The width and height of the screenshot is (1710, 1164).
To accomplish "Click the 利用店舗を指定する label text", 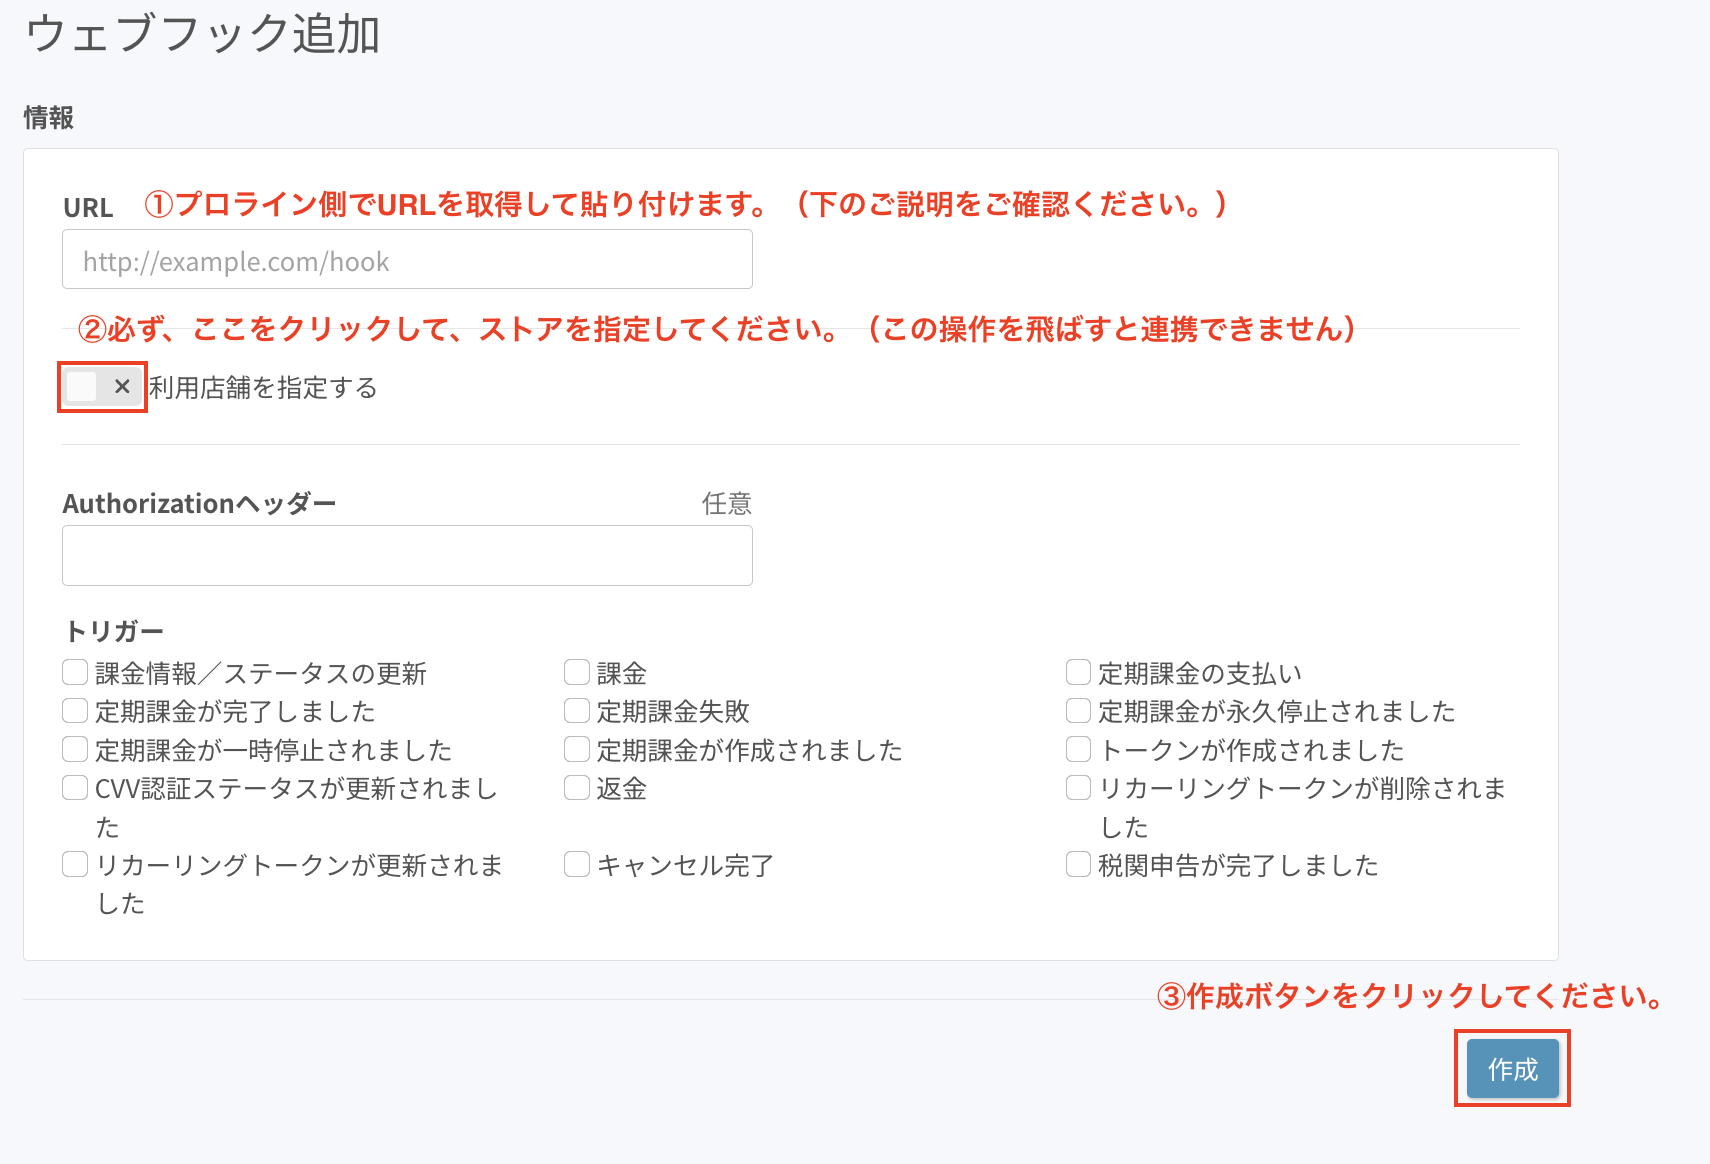I will [x=263, y=388].
